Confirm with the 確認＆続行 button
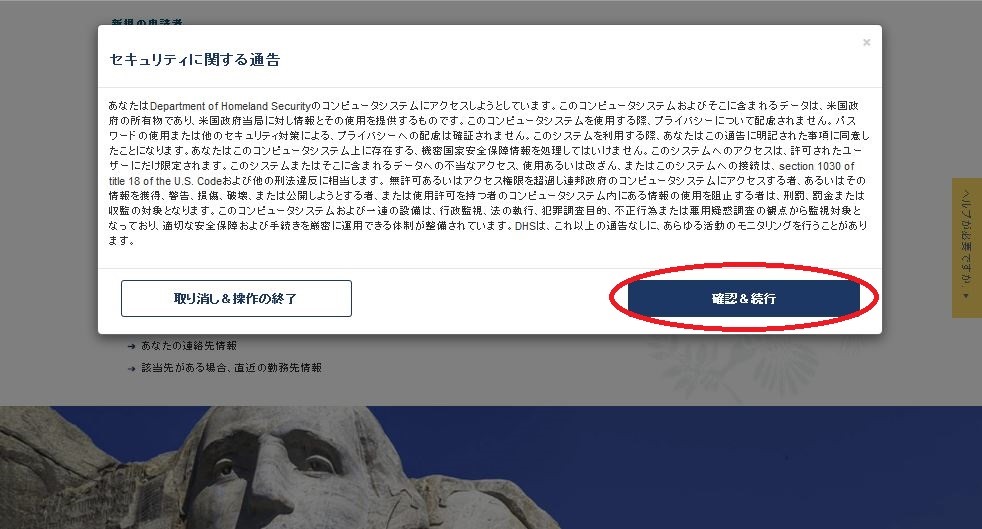 click(x=743, y=298)
